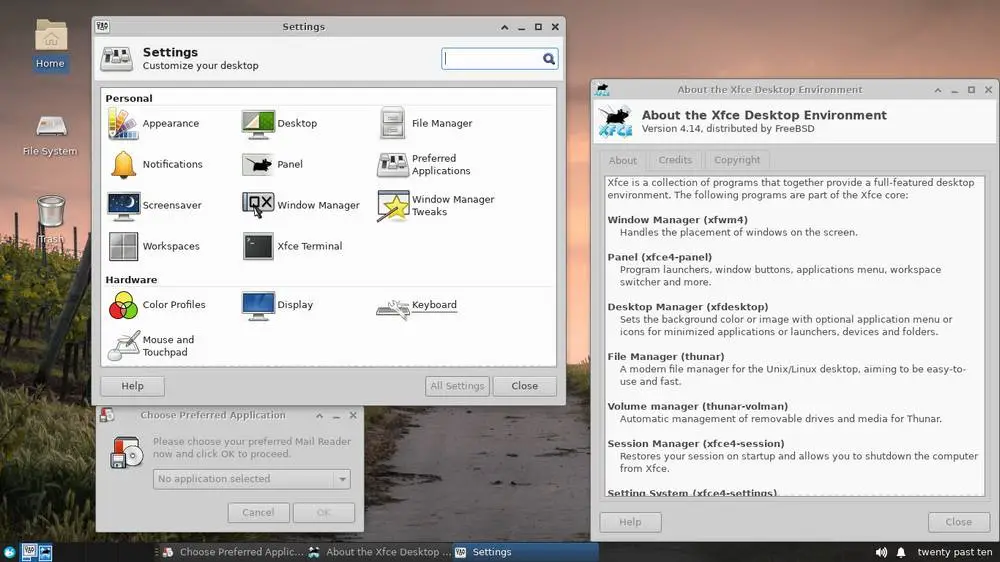Switch to the Credits tab

coord(675,160)
